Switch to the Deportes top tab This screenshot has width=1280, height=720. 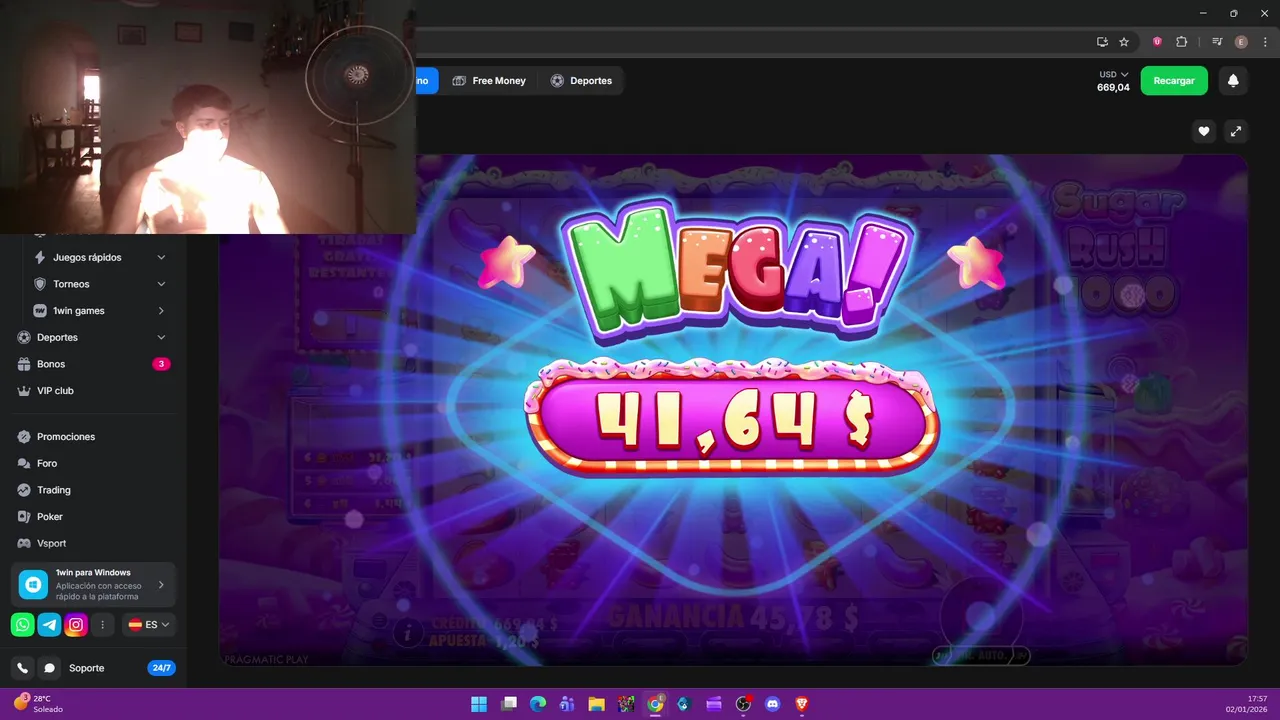click(581, 81)
